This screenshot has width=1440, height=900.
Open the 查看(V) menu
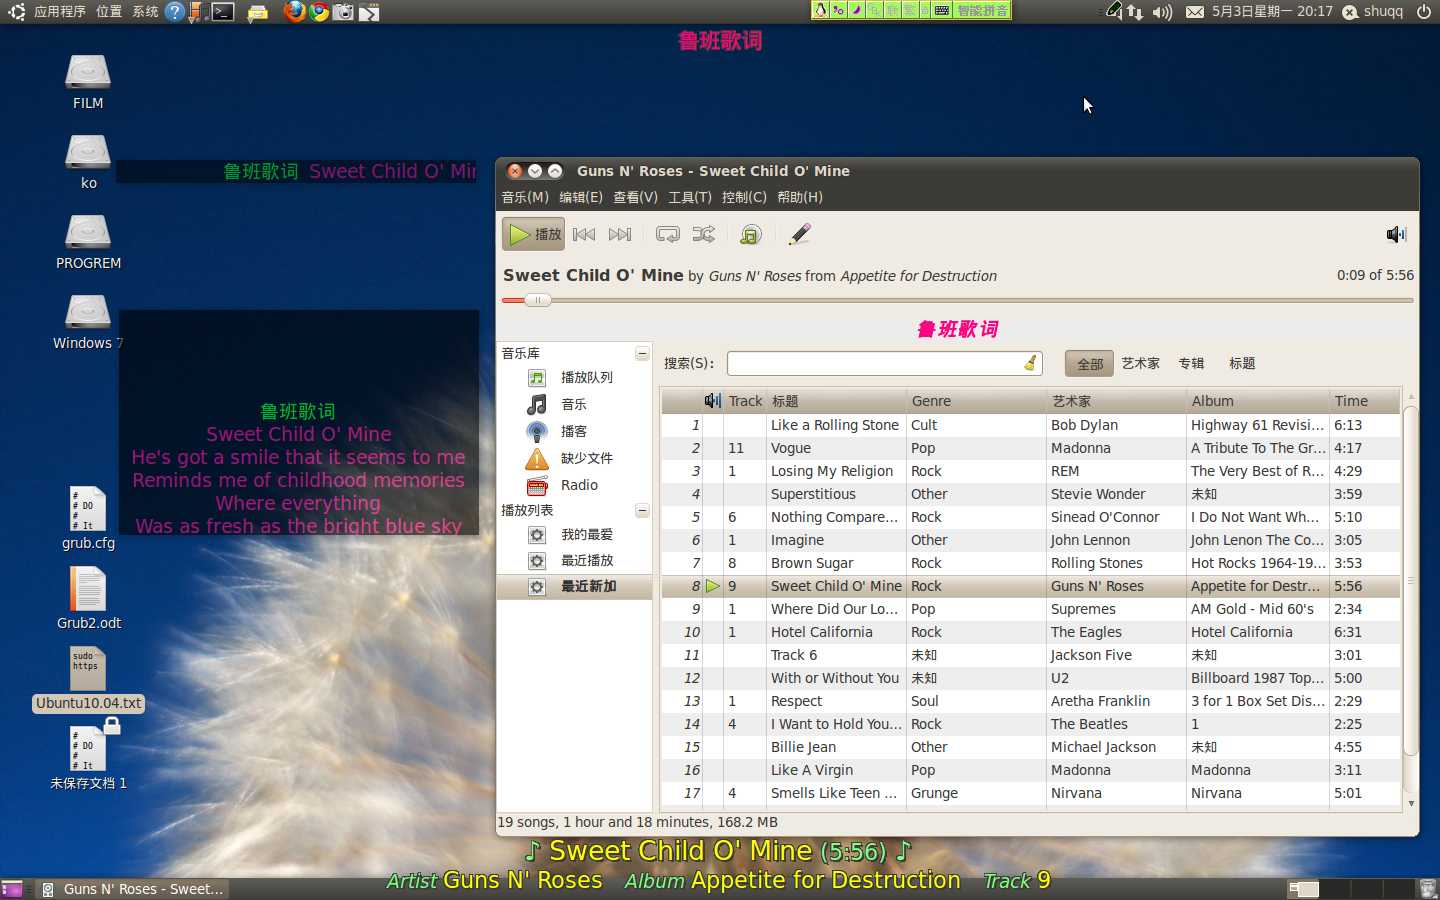(635, 197)
